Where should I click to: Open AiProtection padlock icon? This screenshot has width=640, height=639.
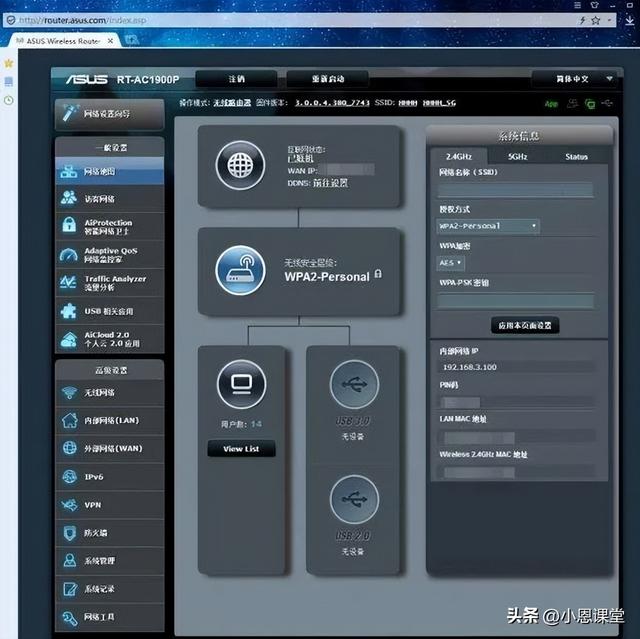click(69, 225)
